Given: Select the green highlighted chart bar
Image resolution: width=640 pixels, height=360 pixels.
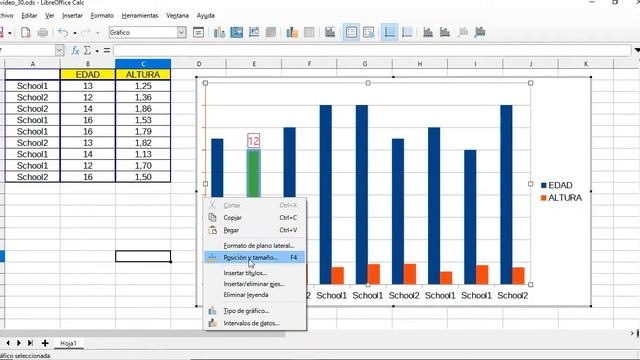Looking at the screenshot, I should coord(253,173).
